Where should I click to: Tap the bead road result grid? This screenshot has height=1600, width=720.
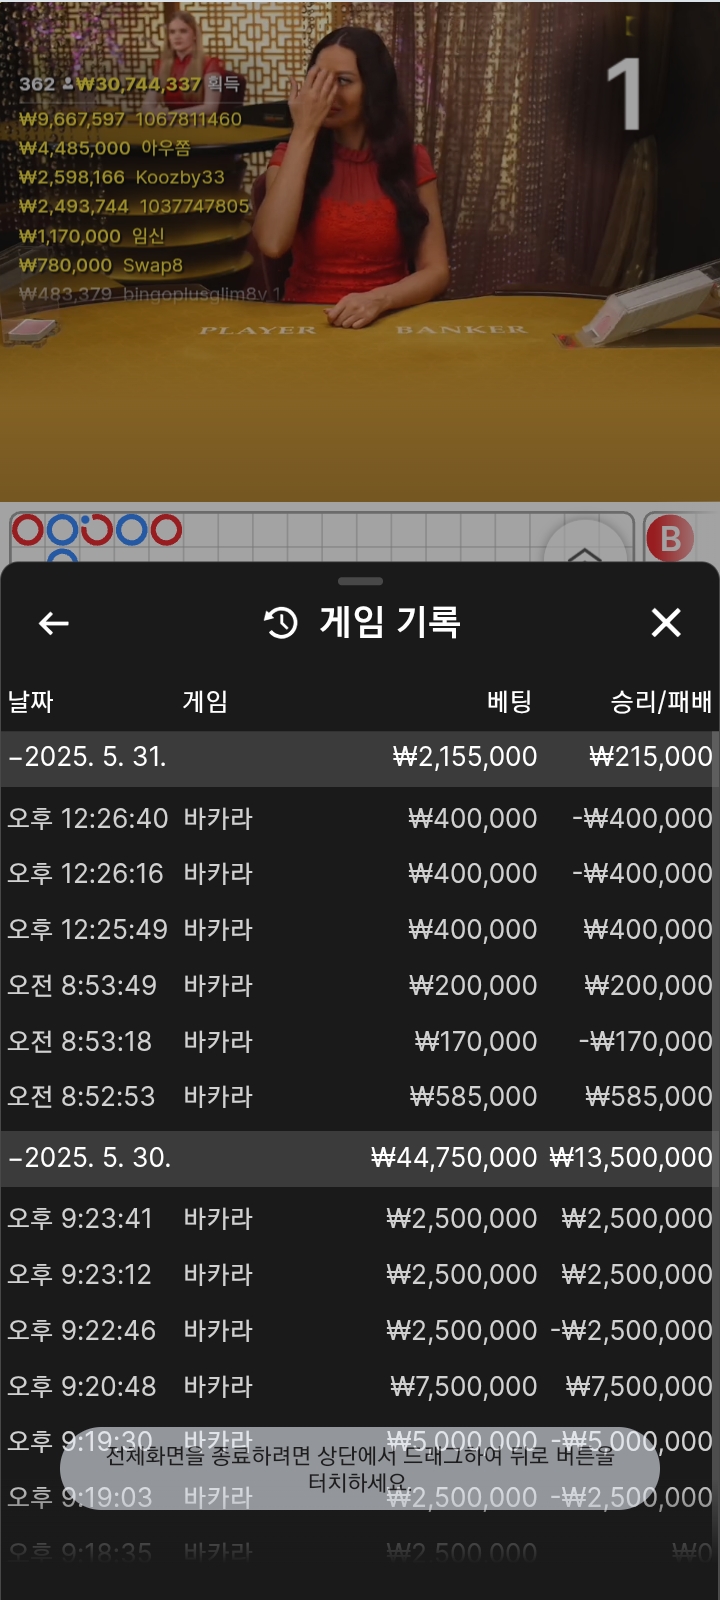[322, 538]
